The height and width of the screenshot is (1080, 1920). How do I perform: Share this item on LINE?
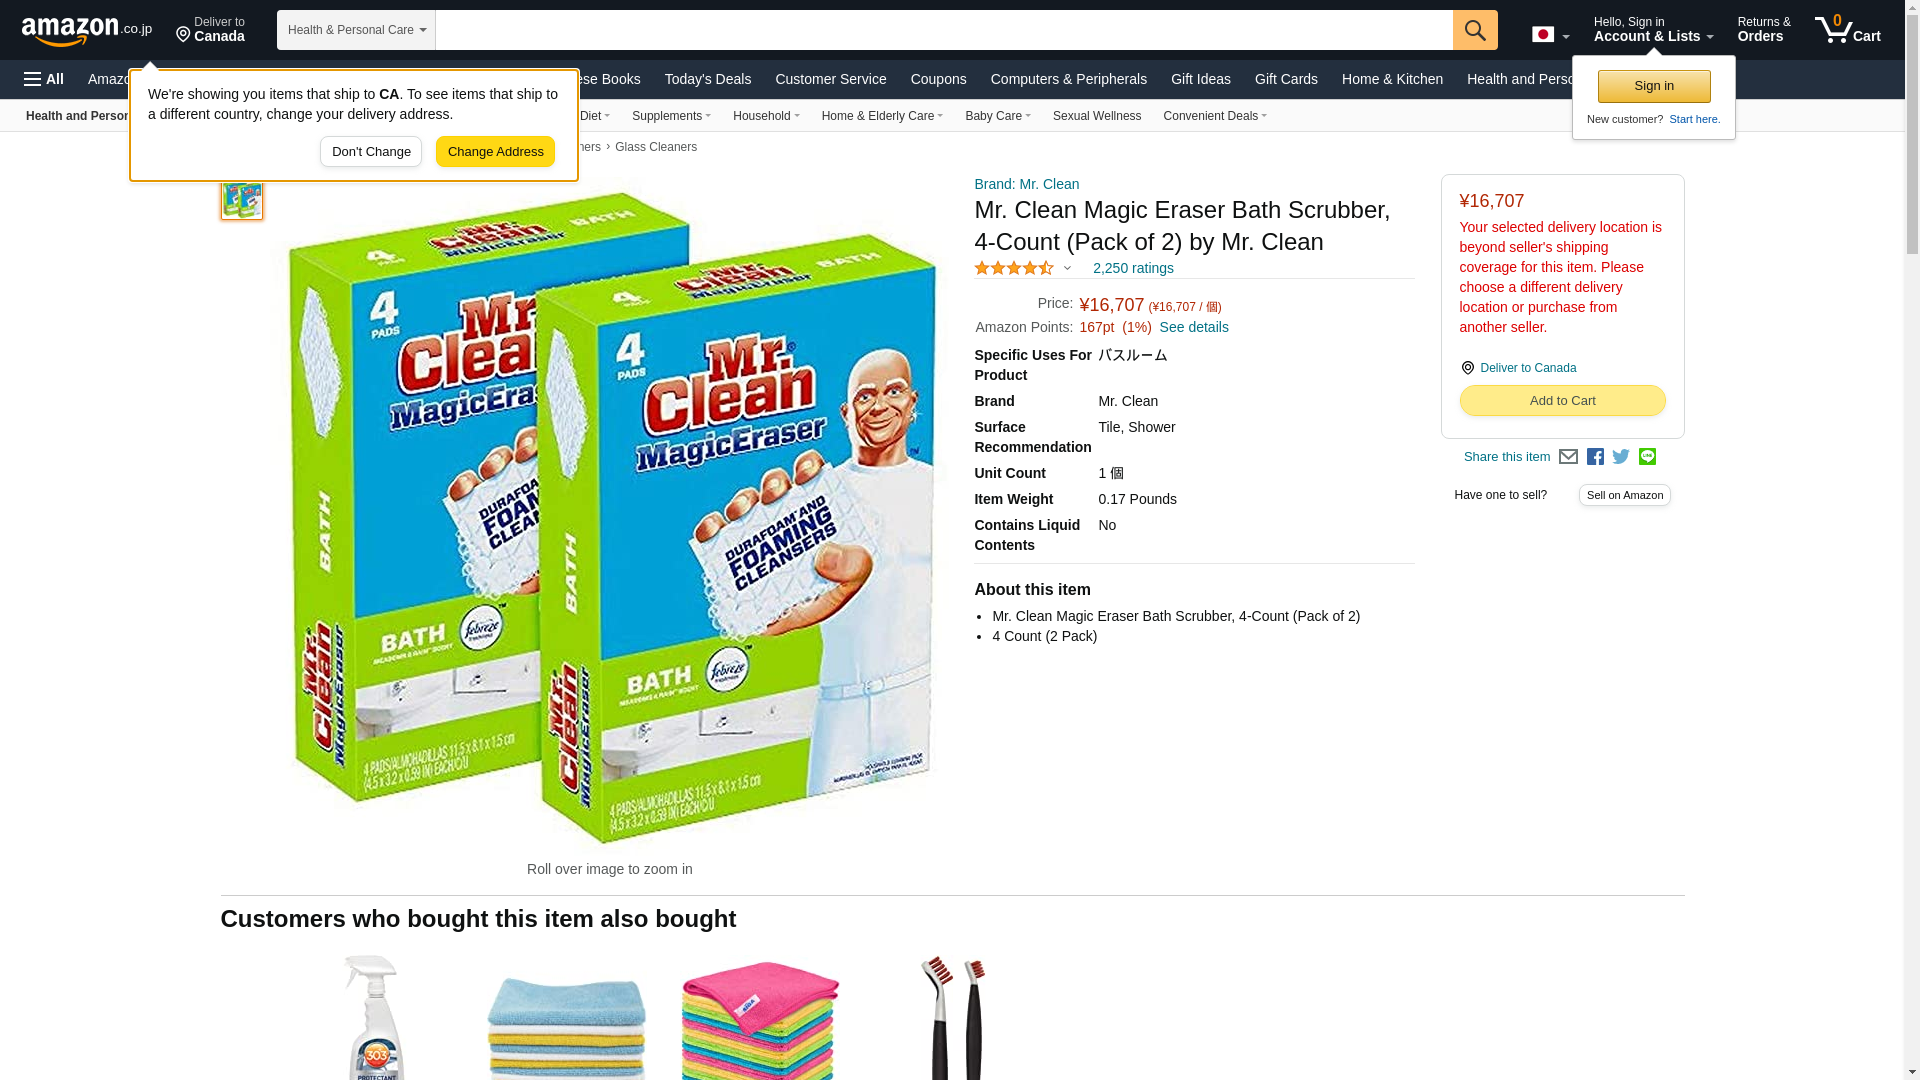pos(1647,457)
